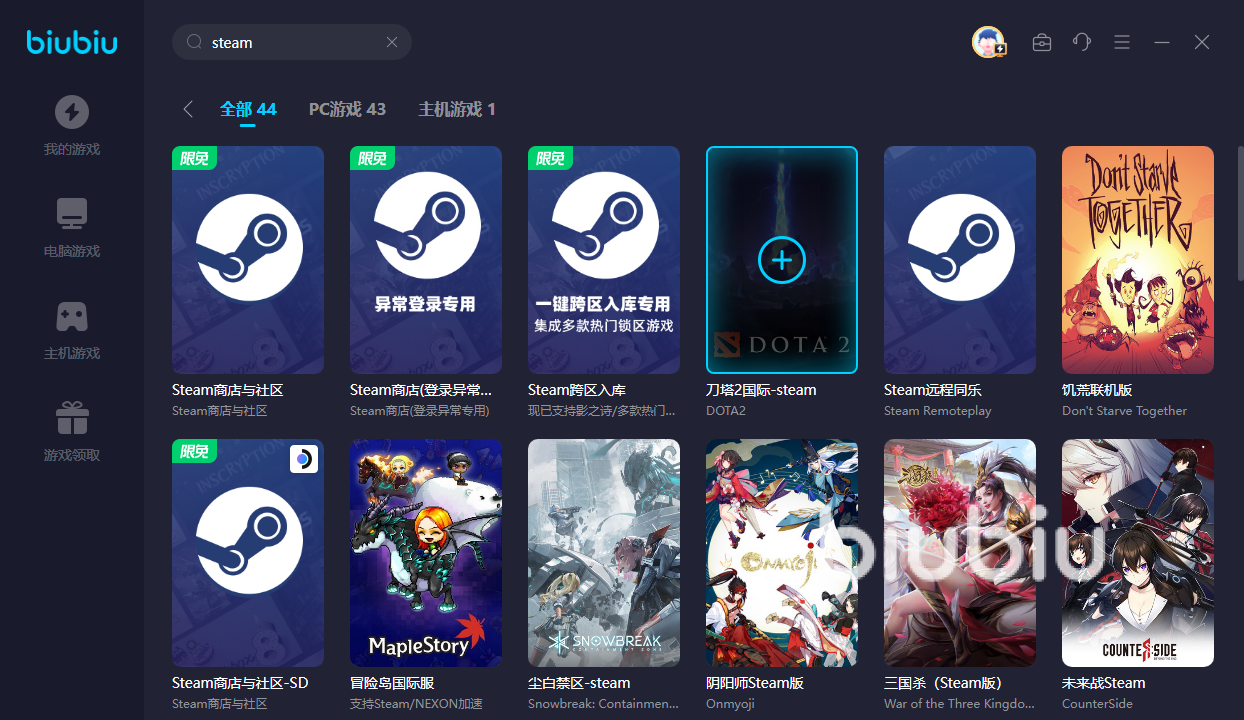Open 冒险岛国际服 MapleStory cover
1244x720 pixels.
click(x=425, y=553)
